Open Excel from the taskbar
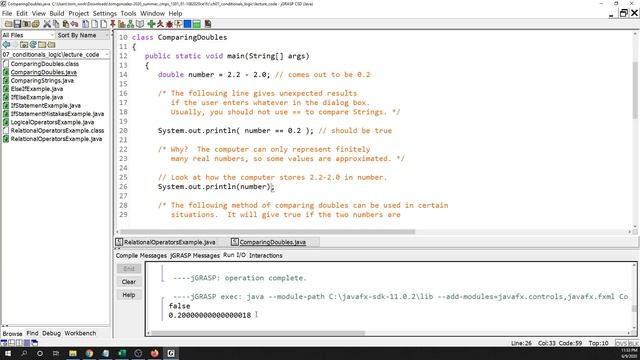The image size is (640, 360). [x=122, y=353]
